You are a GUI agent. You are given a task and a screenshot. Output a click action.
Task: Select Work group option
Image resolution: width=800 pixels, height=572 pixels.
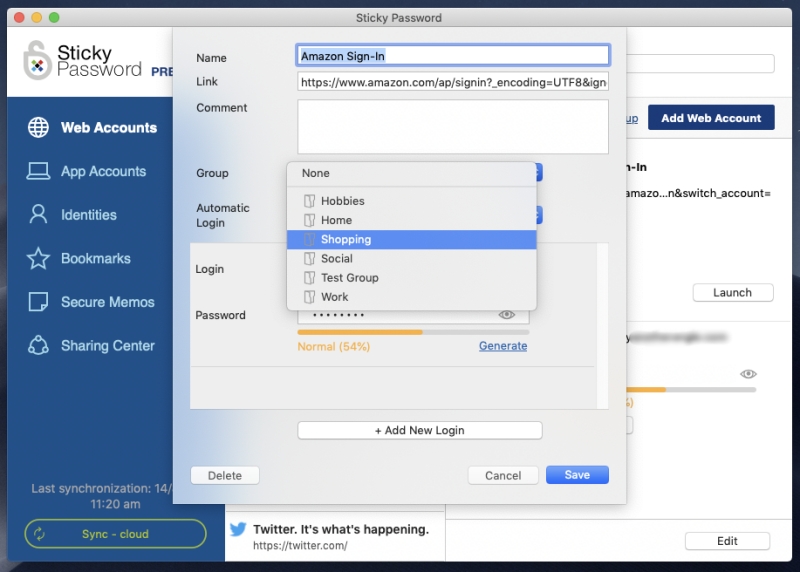(x=412, y=297)
